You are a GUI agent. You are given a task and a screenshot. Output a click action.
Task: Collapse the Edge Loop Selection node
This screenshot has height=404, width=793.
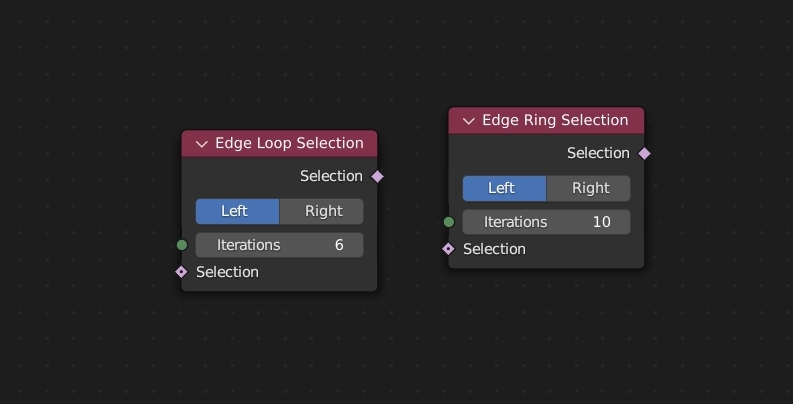coord(202,144)
